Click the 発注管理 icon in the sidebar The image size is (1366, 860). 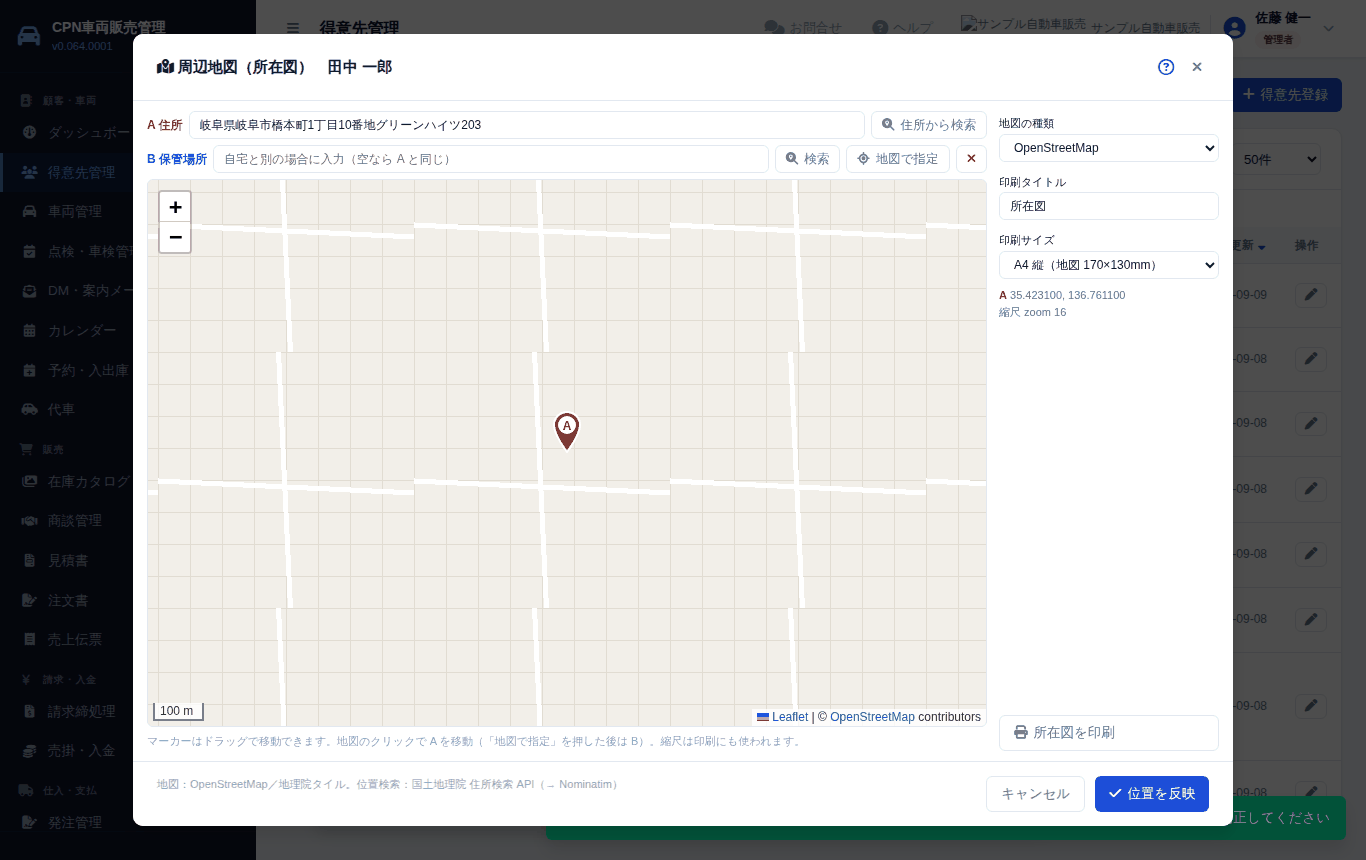tap(29, 823)
